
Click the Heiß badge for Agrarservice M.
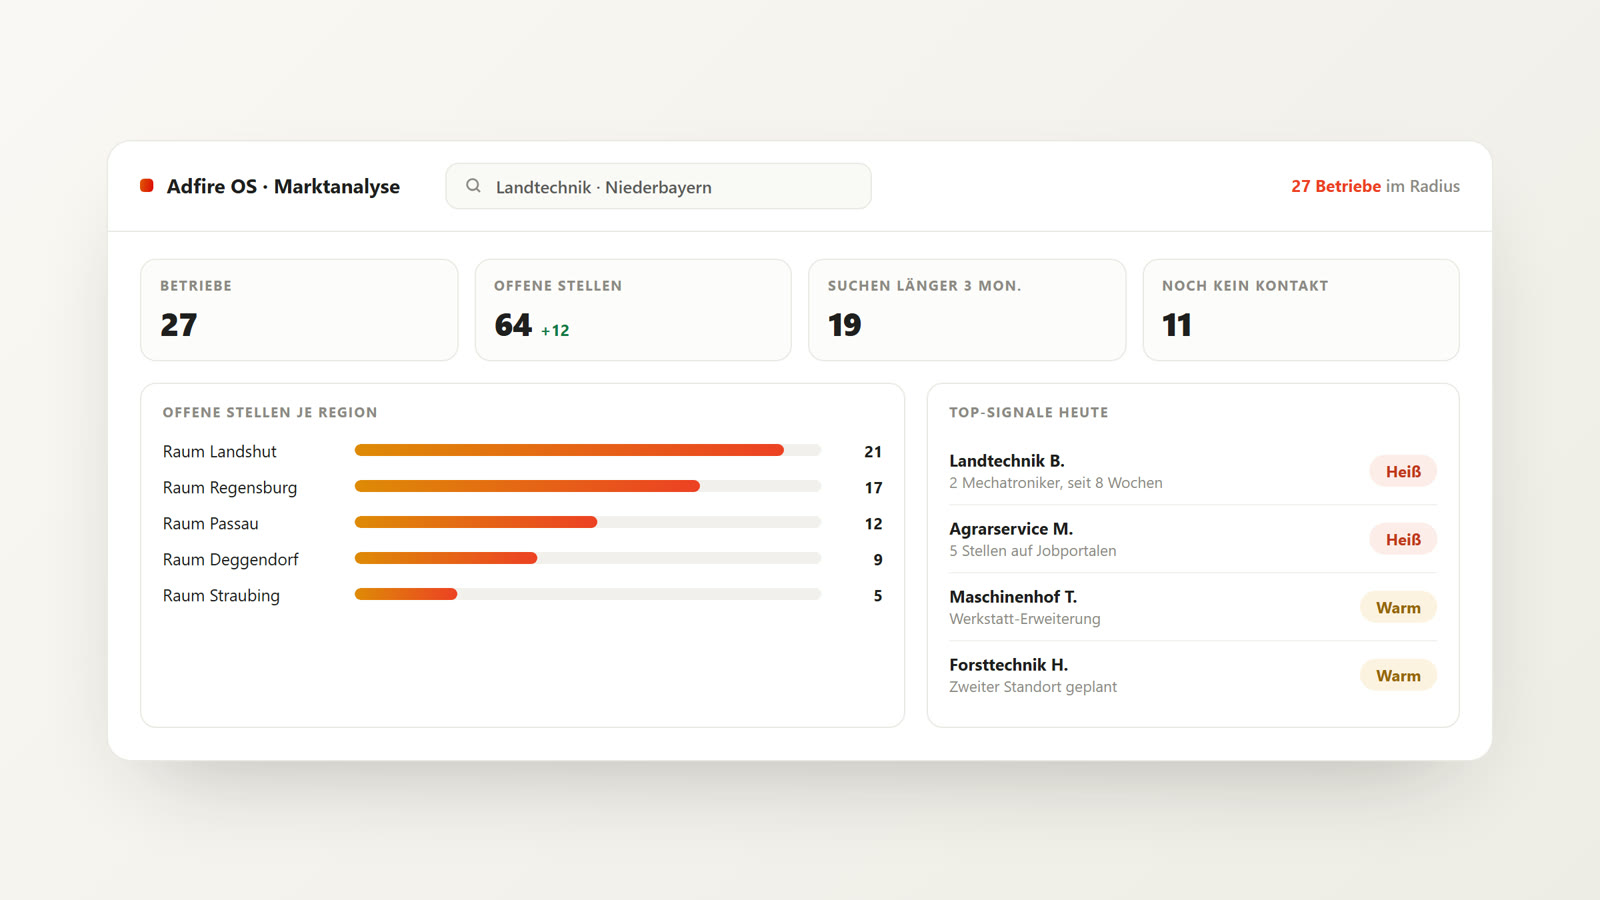(1403, 539)
